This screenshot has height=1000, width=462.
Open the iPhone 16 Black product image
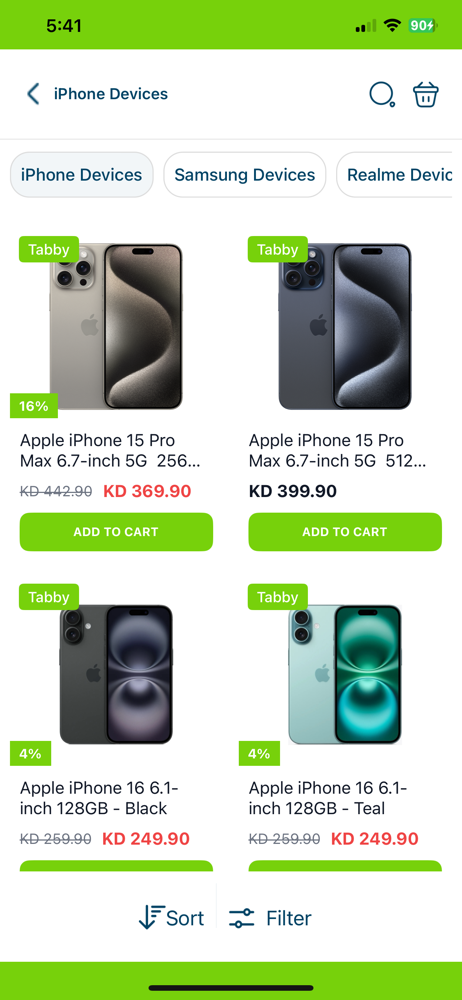coord(116,674)
